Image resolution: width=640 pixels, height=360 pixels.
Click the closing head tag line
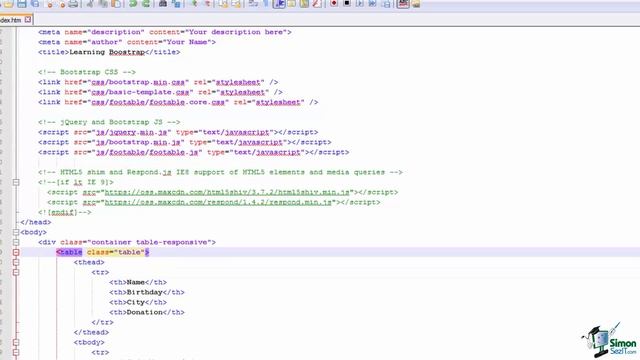tap(36, 222)
